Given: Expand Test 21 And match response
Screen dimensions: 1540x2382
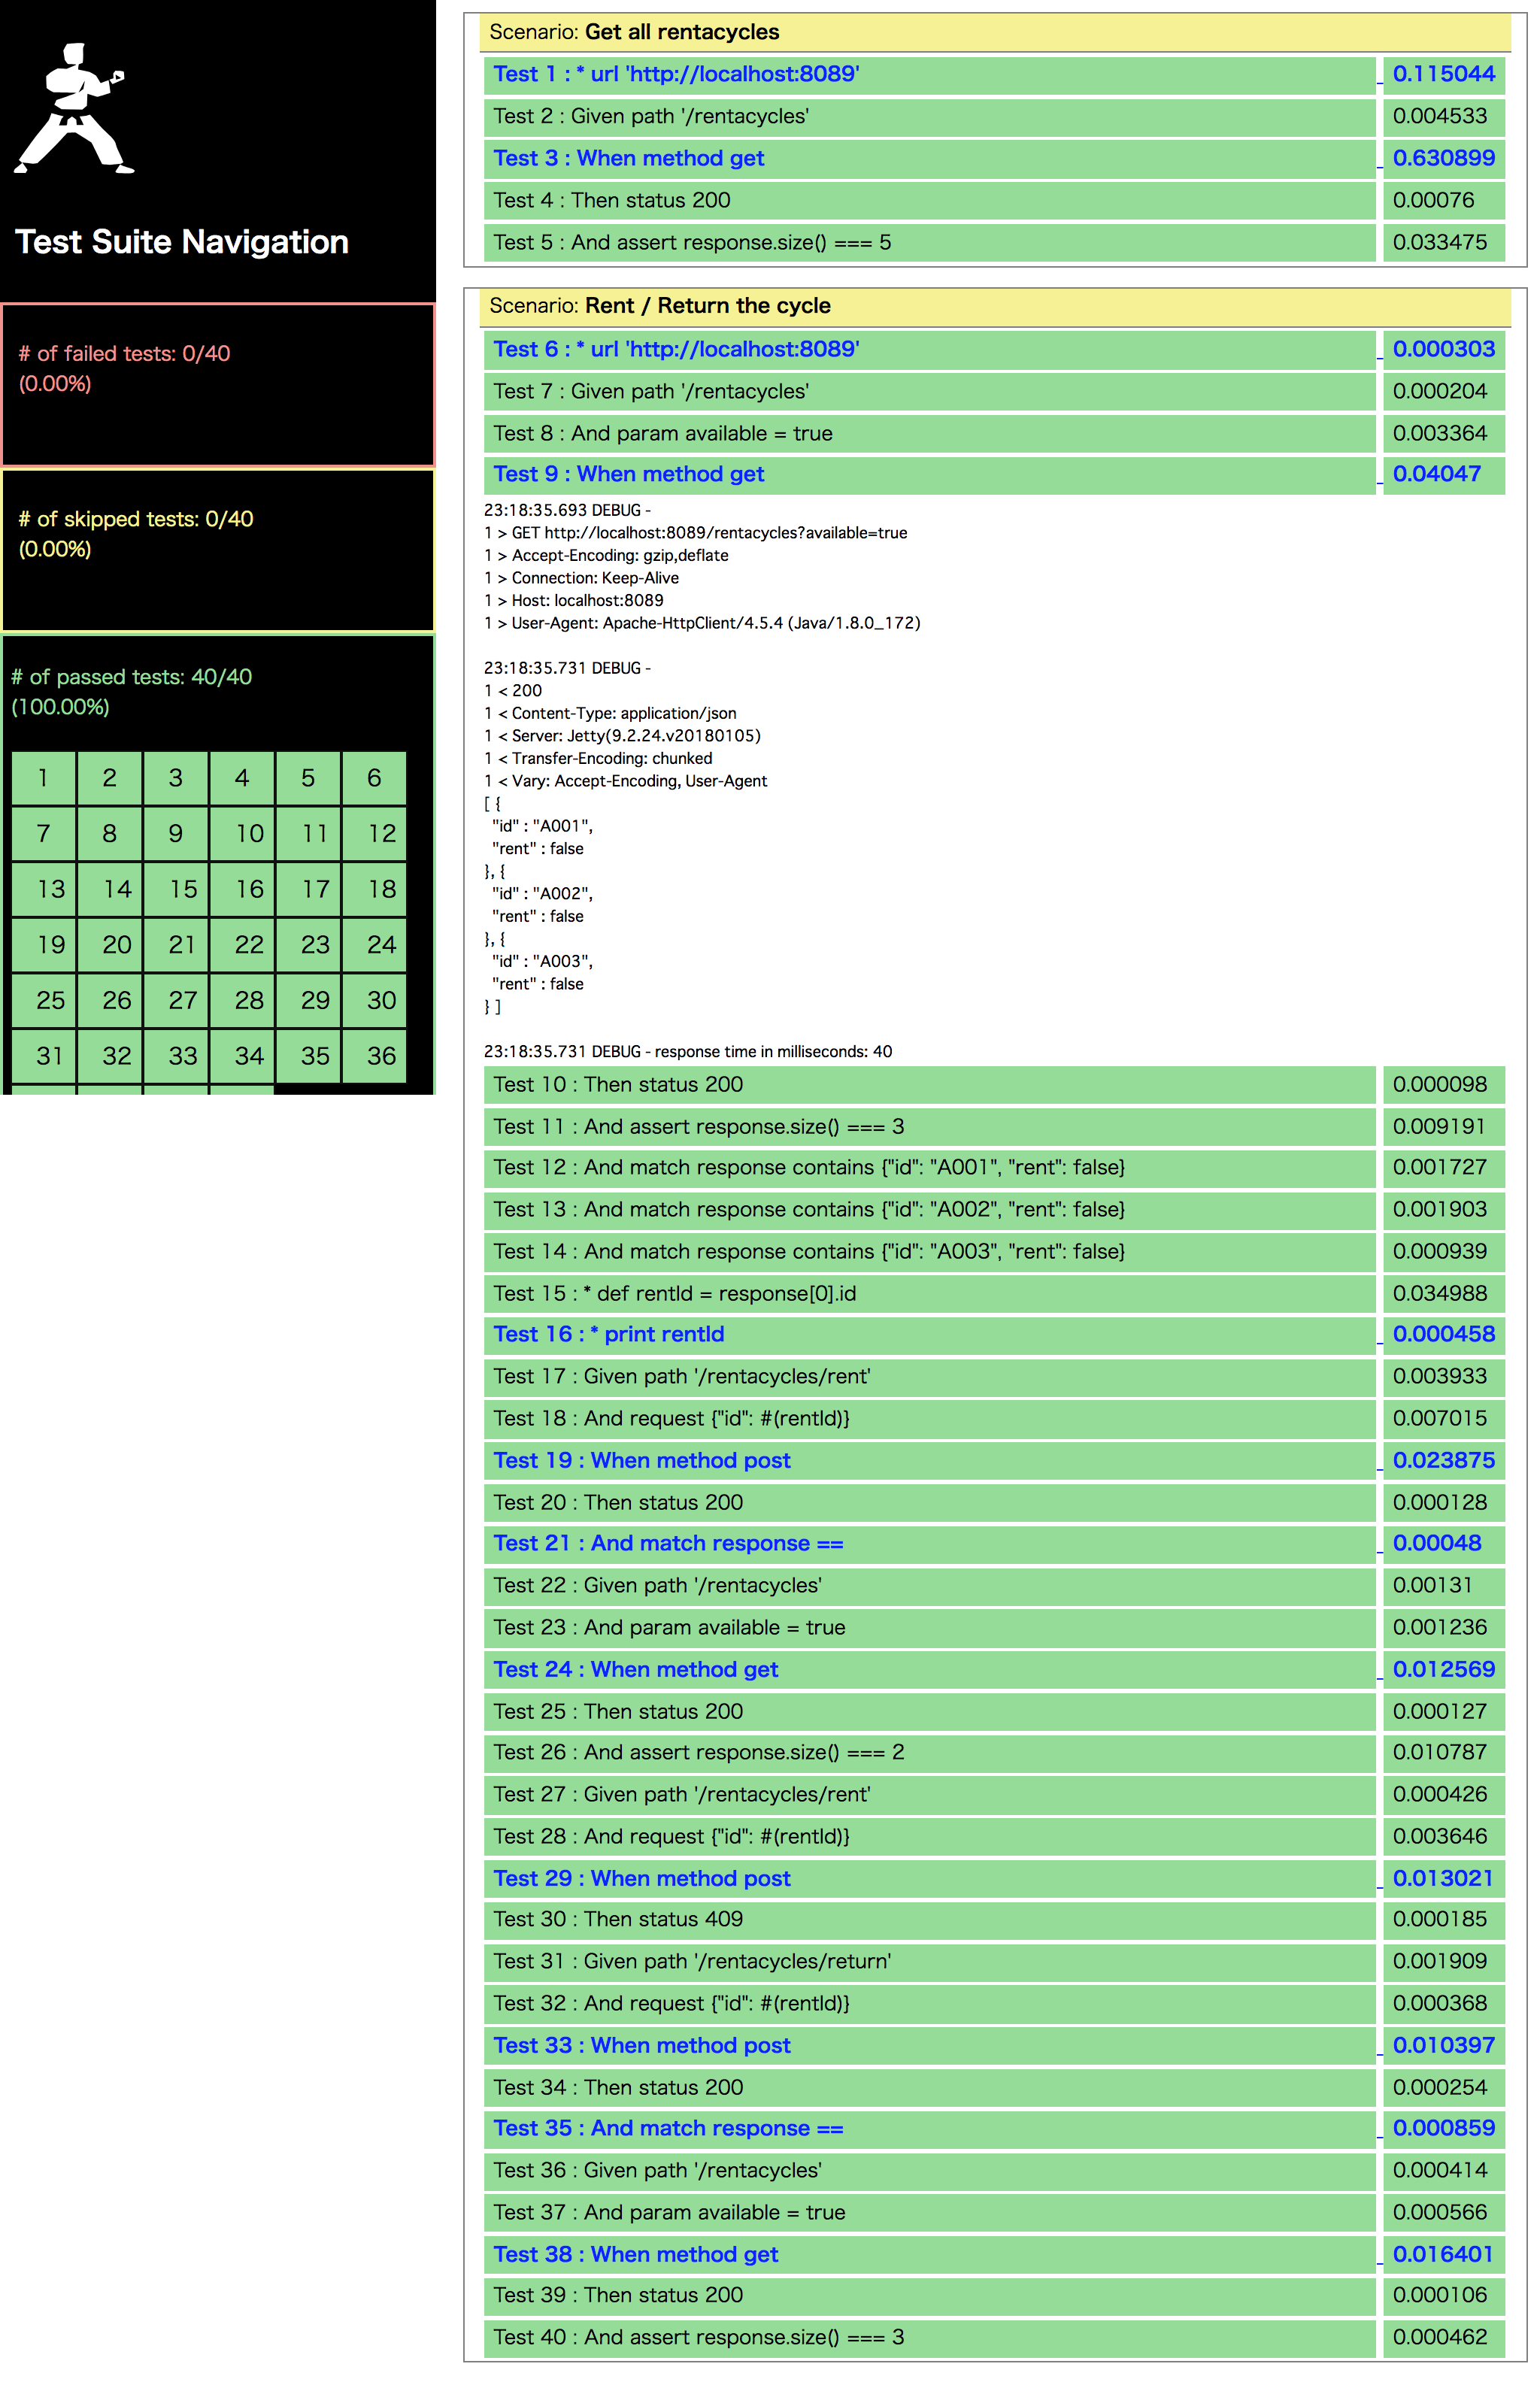Looking at the screenshot, I should click(x=667, y=1543).
